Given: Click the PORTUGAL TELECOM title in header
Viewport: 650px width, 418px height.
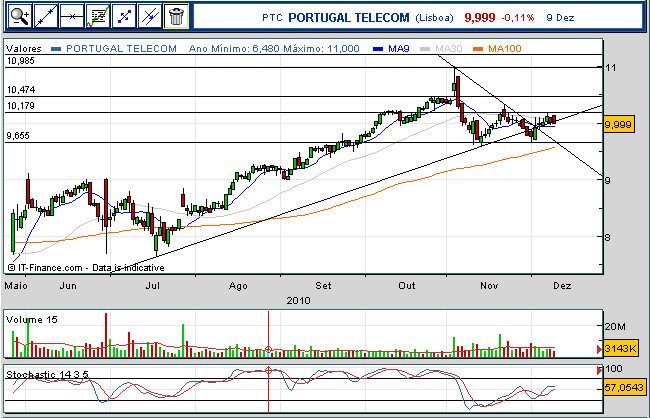Looking at the screenshot, I should [x=349, y=18].
